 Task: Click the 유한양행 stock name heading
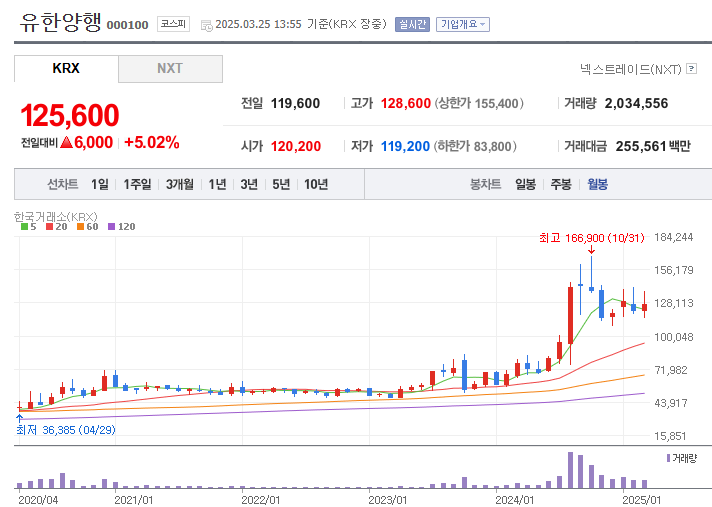(60, 22)
